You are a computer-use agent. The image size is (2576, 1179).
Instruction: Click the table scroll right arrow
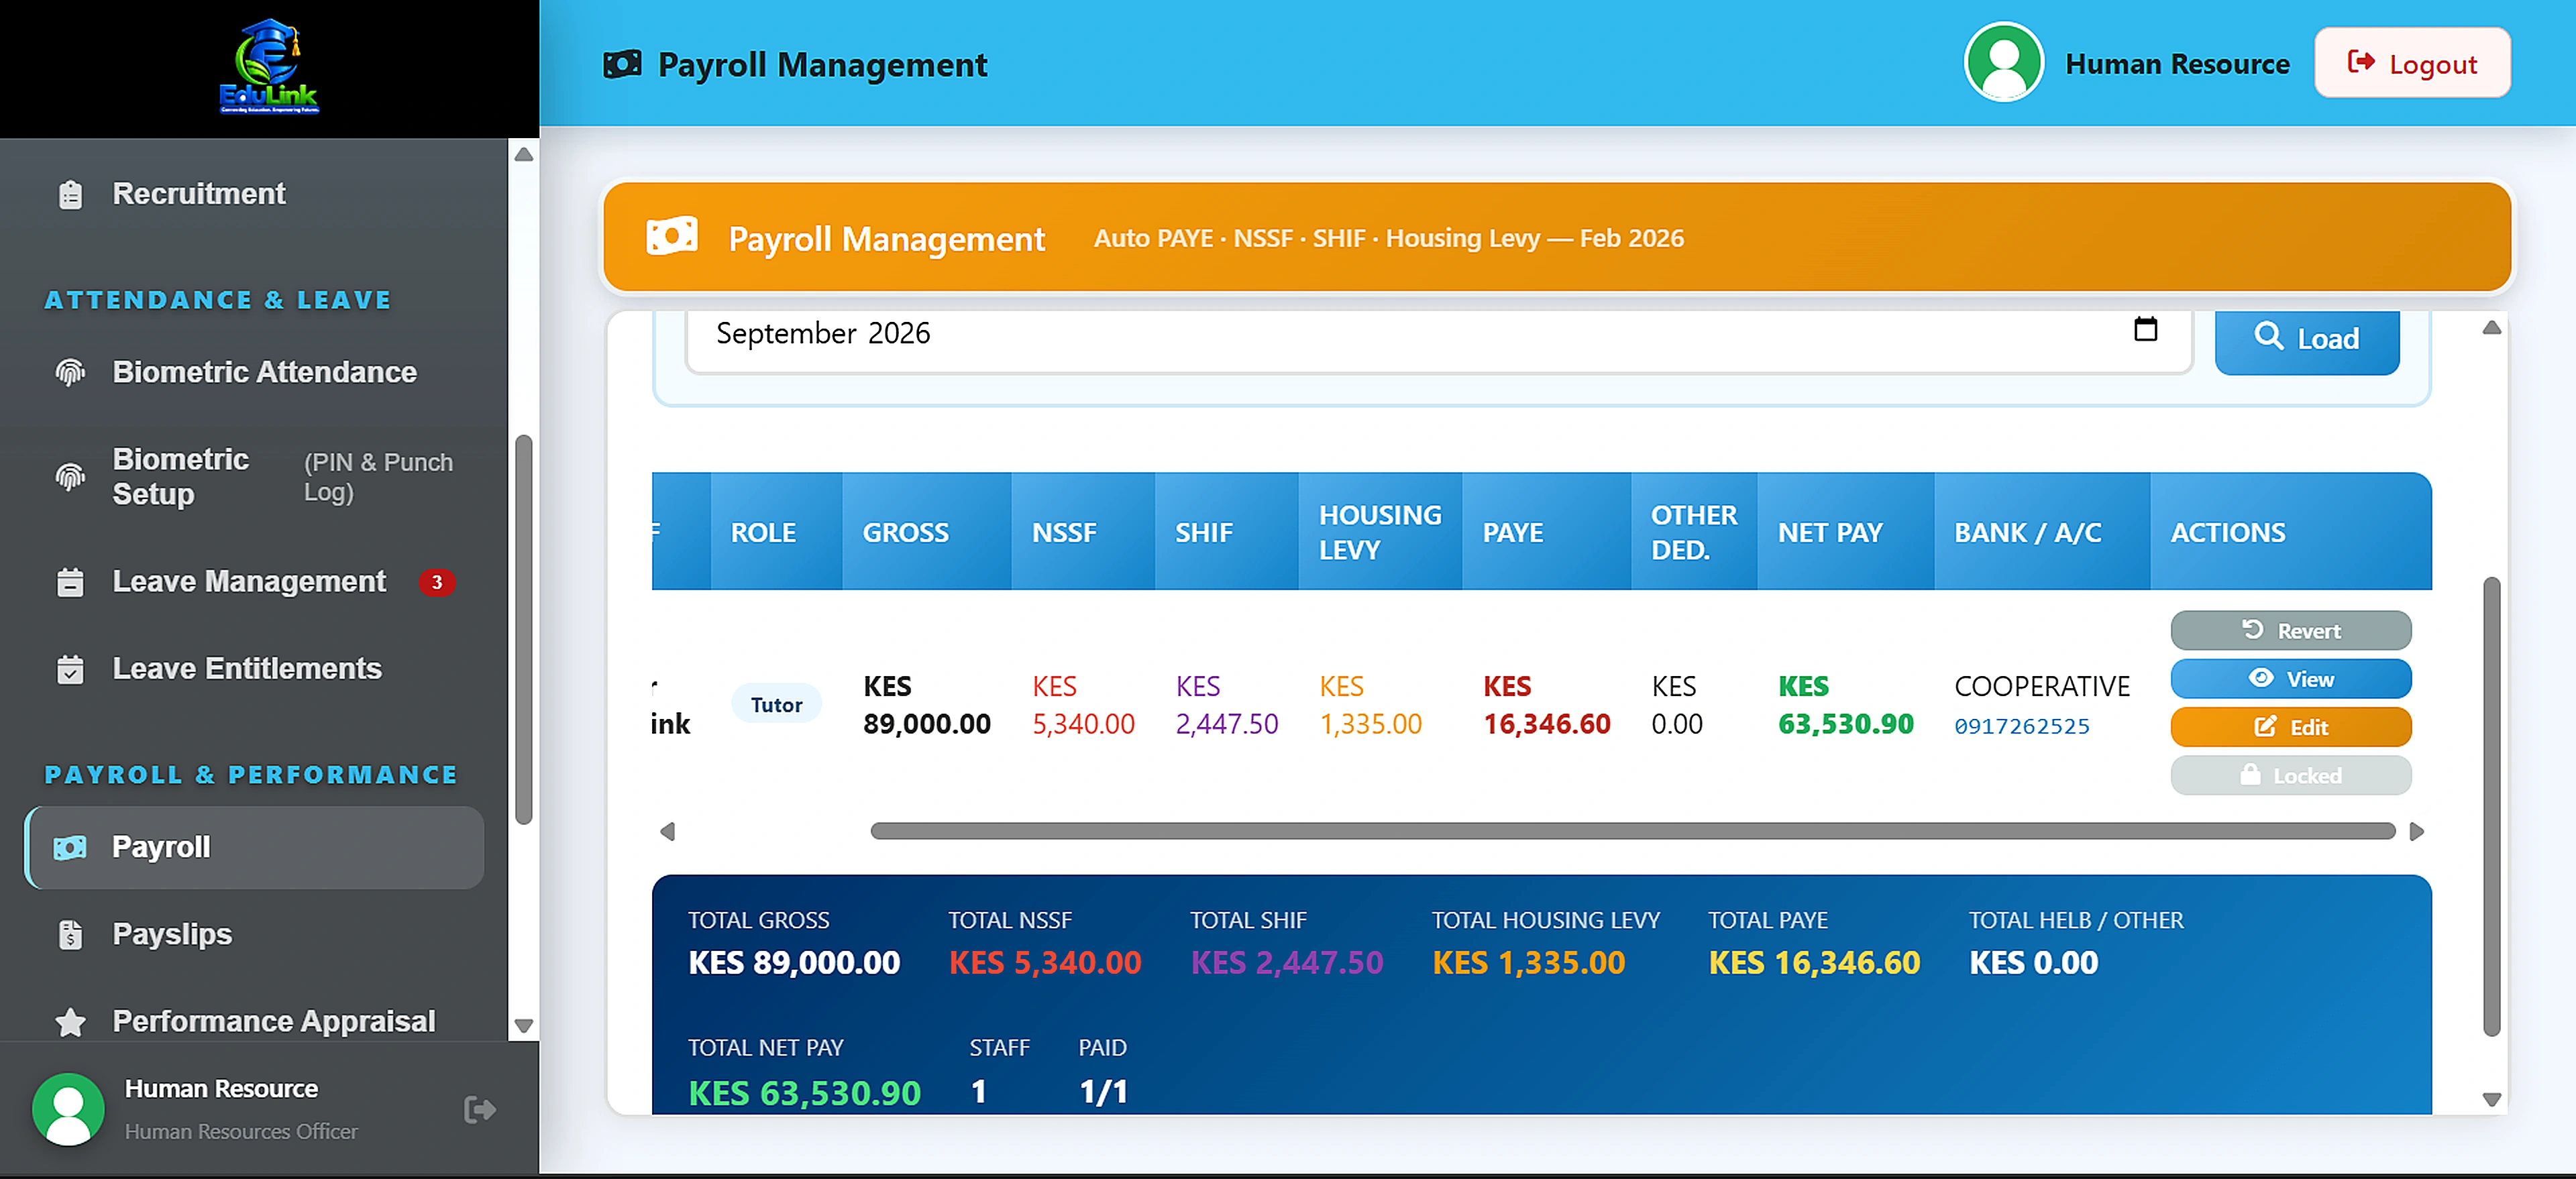coord(2417,831)
